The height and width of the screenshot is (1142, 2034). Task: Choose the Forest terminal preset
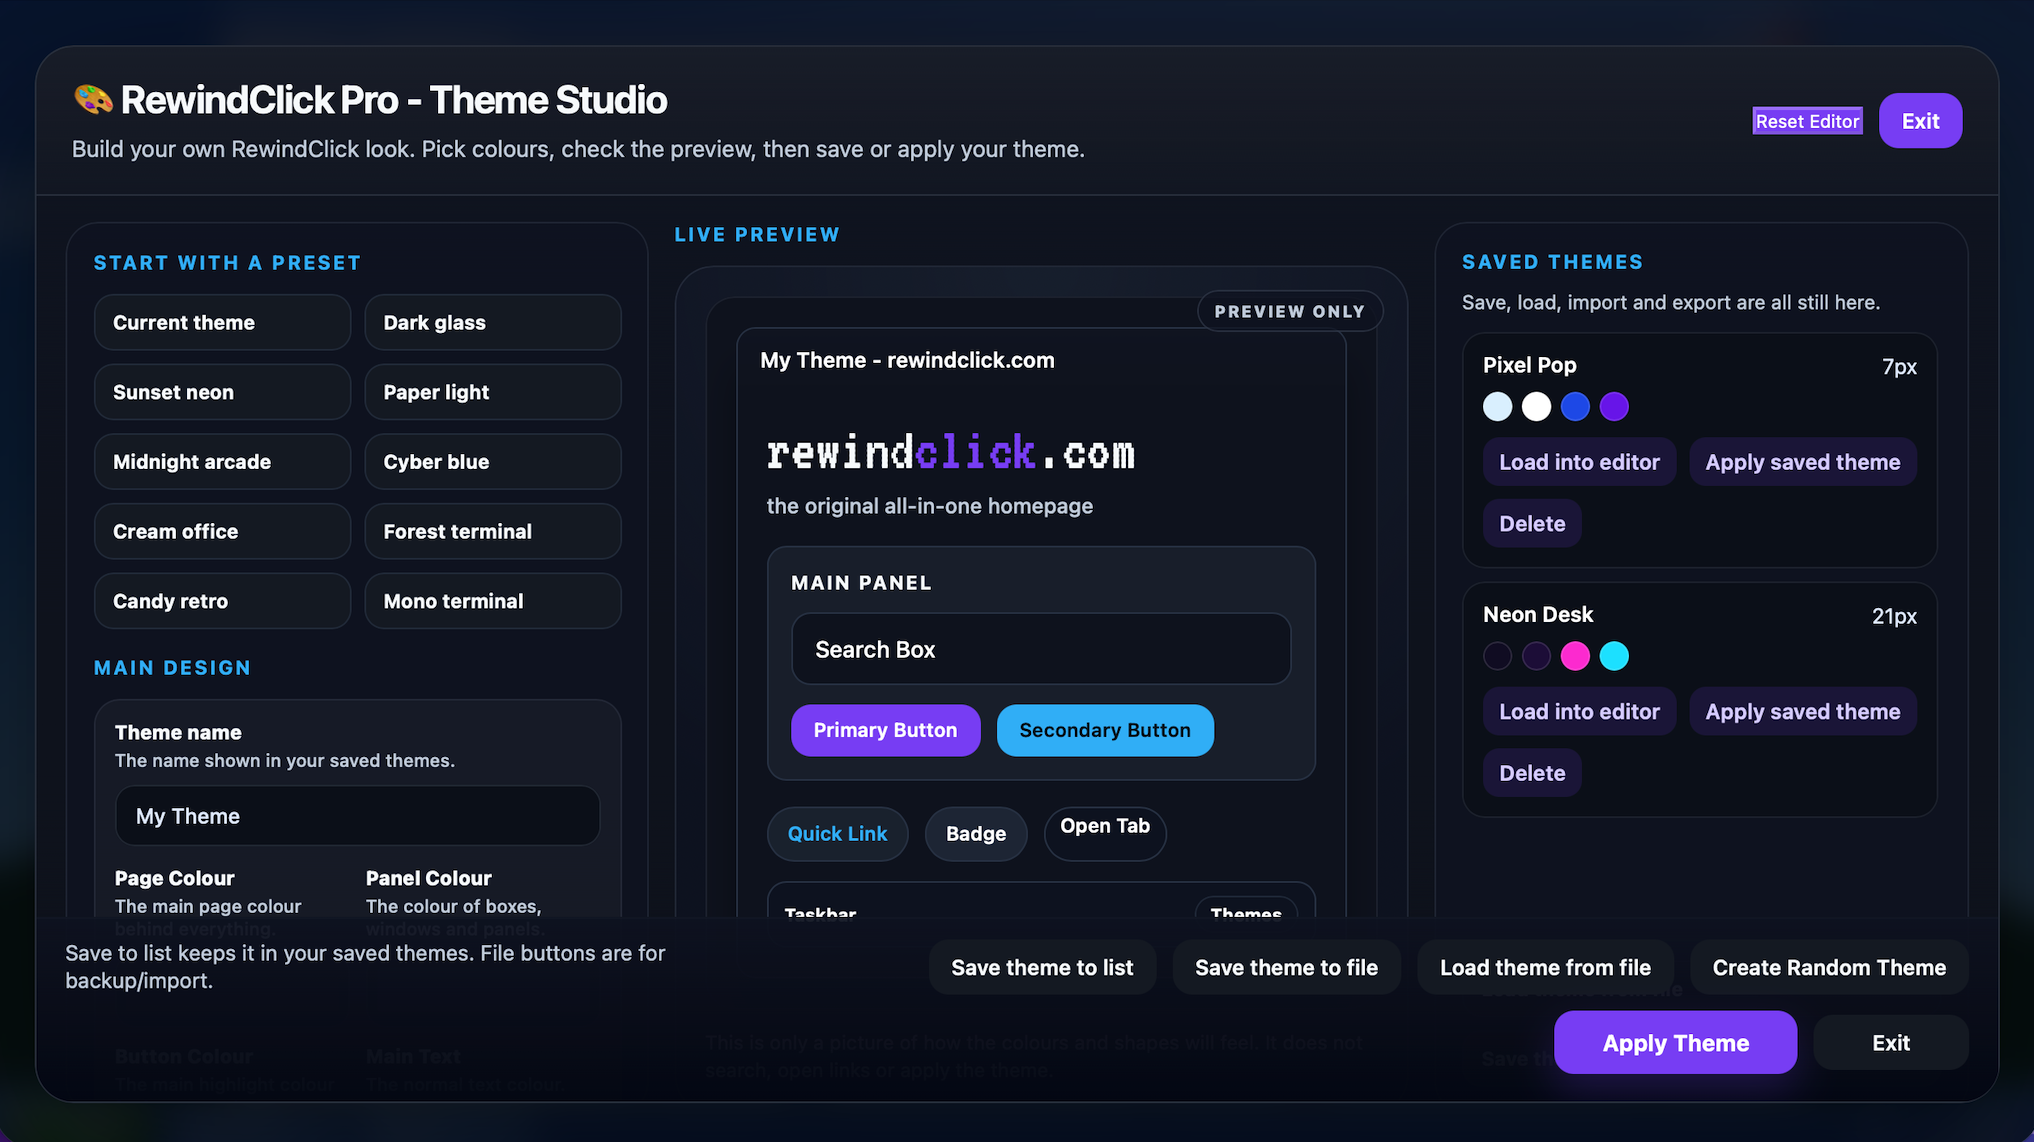point(493,531)
